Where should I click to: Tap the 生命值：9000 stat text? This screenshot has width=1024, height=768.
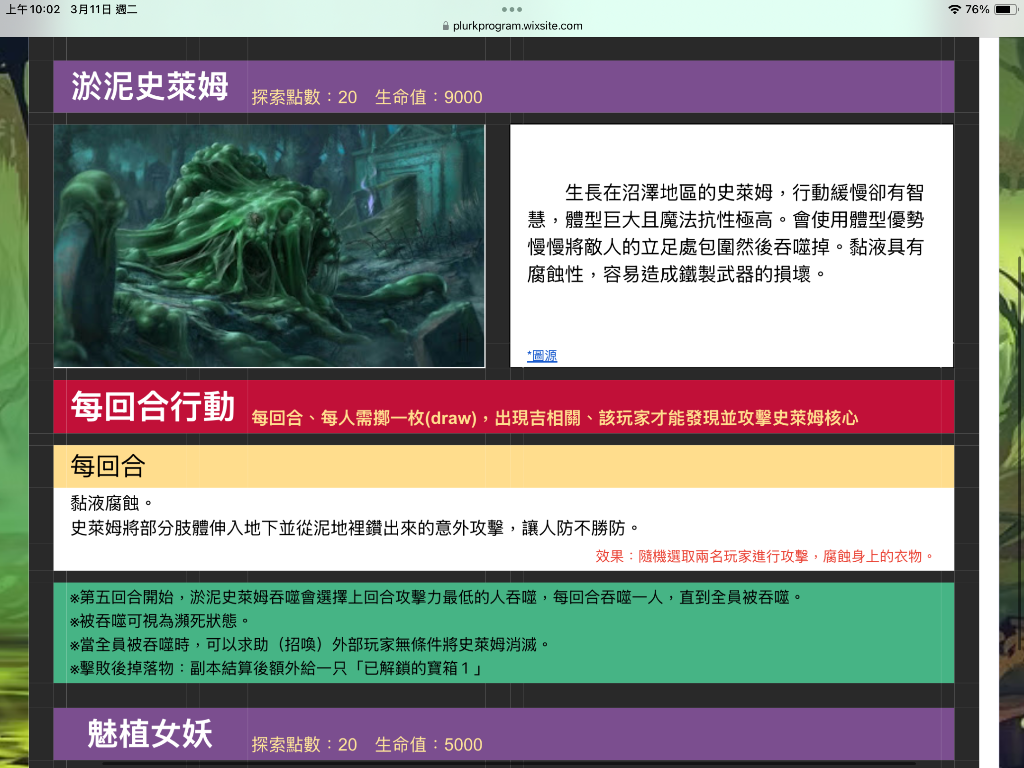428,97
